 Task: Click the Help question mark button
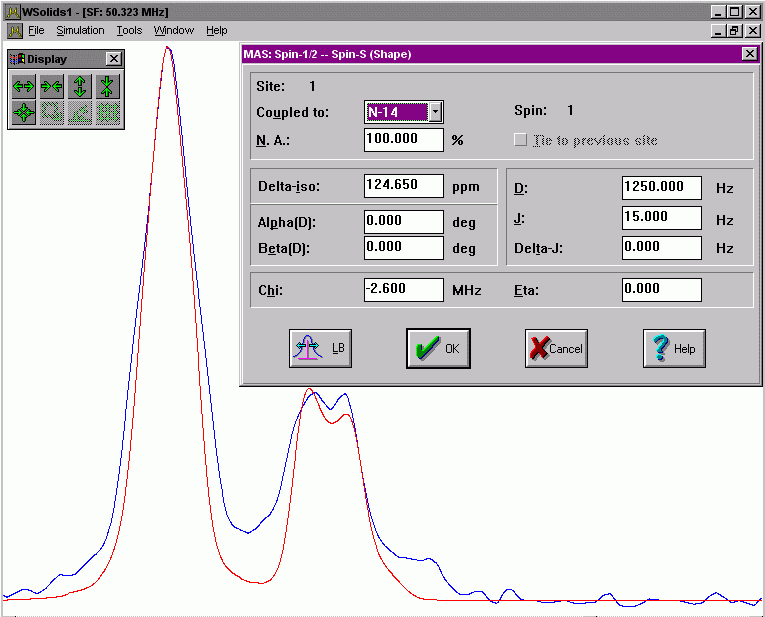pyautogui.click(x=674, y=348)
